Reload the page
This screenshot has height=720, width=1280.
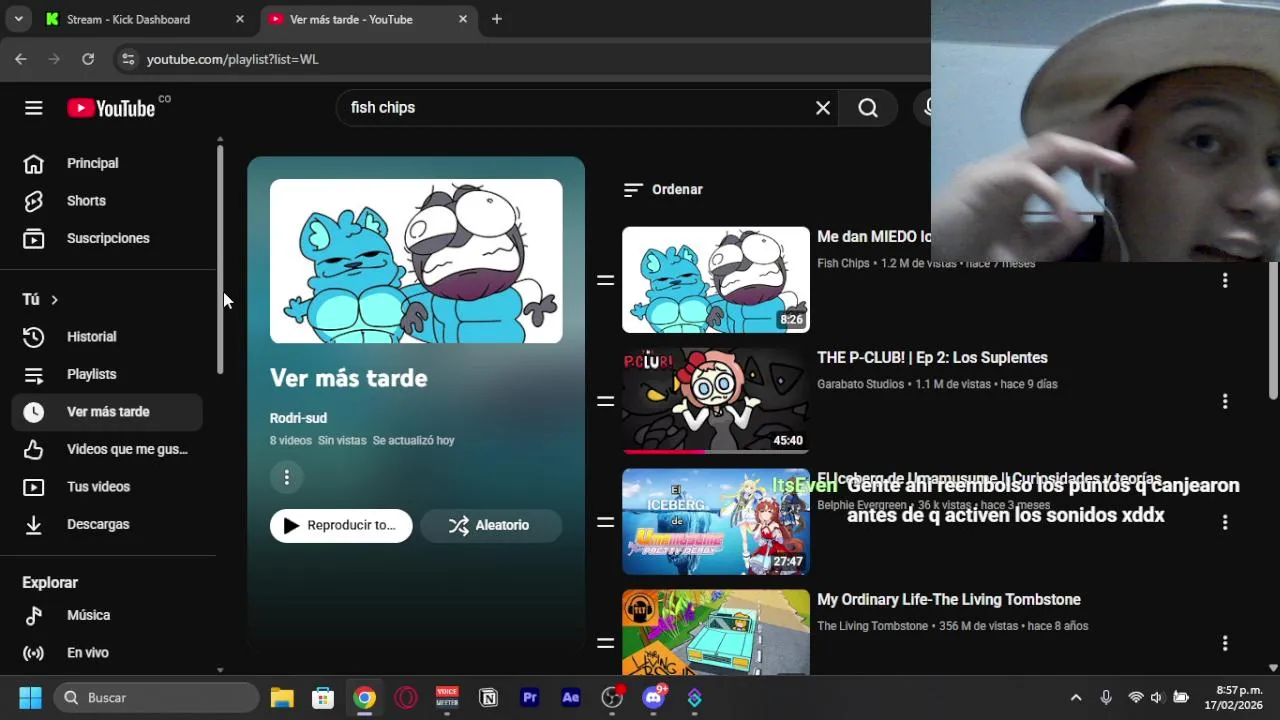tap(88, 59)
